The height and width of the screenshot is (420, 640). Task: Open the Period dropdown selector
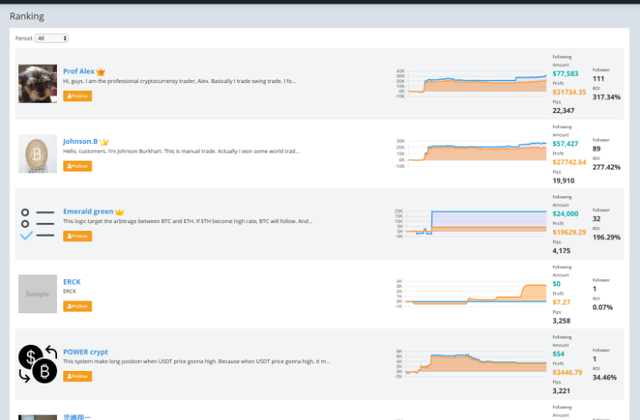(52, 38)
